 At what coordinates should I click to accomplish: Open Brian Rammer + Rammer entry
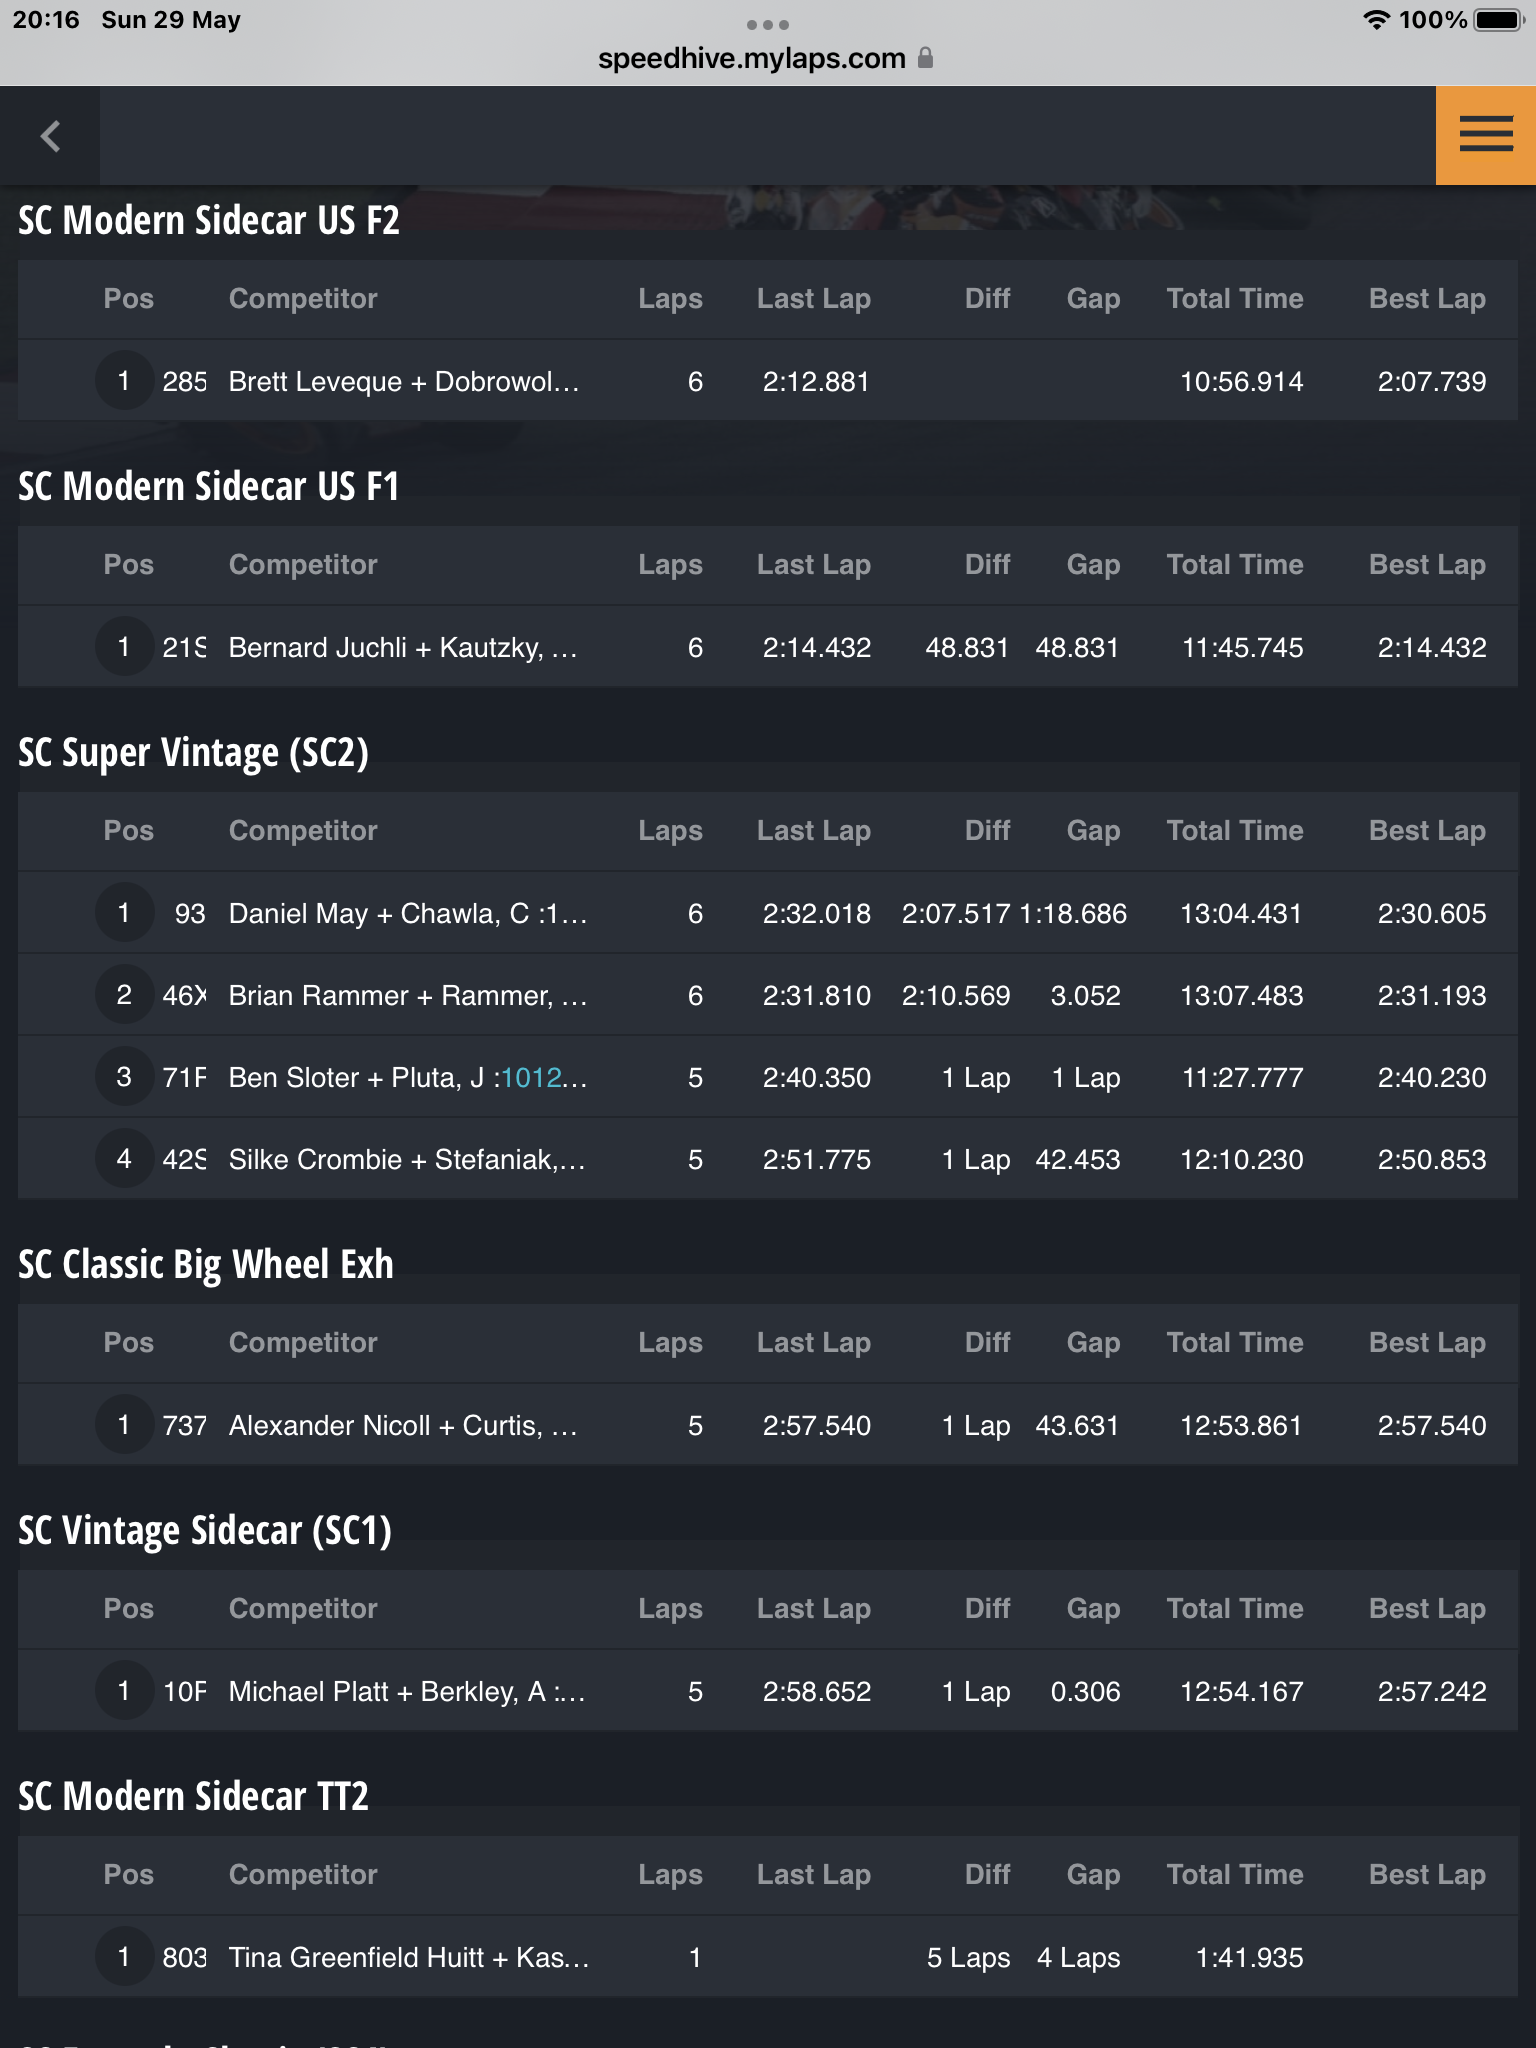768,995
